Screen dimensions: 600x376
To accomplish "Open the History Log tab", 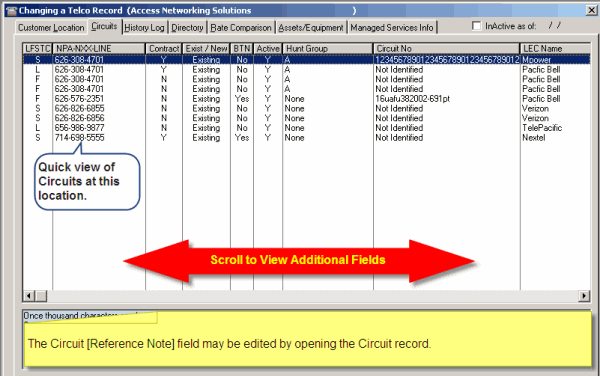I will 144,28.
